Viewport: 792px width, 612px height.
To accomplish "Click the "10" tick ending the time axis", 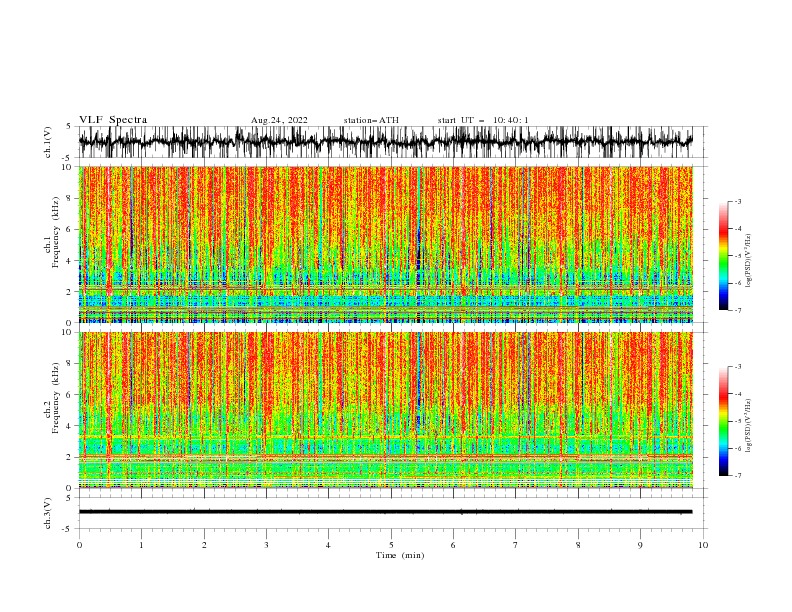I will click(x=703, y=545).
